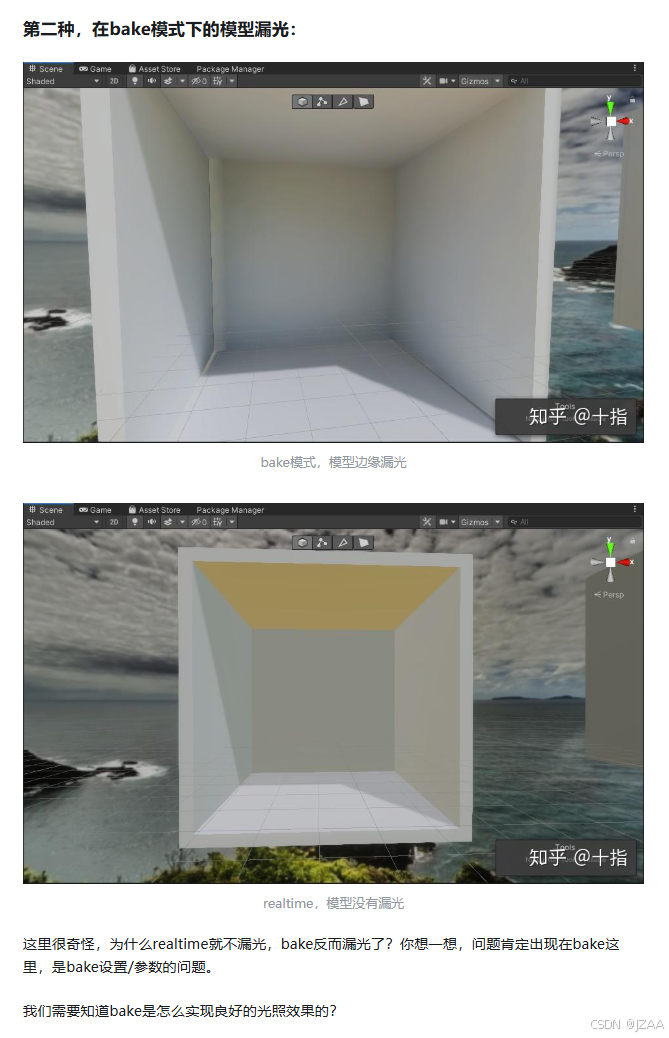Image resolution: width=669 pixels, height=1038 pixels.
Task: Select the vertex edit tool in the lower overlay
Action: [322, 543]
